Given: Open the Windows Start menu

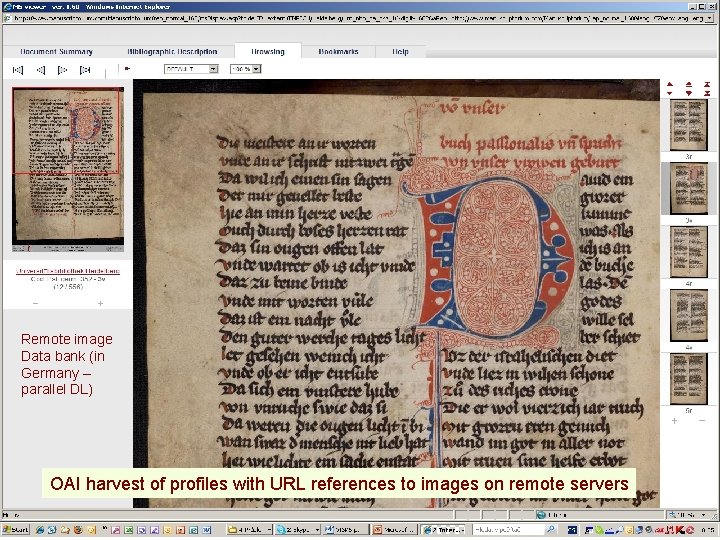Looking at the screenshot, I should point(15,530).
